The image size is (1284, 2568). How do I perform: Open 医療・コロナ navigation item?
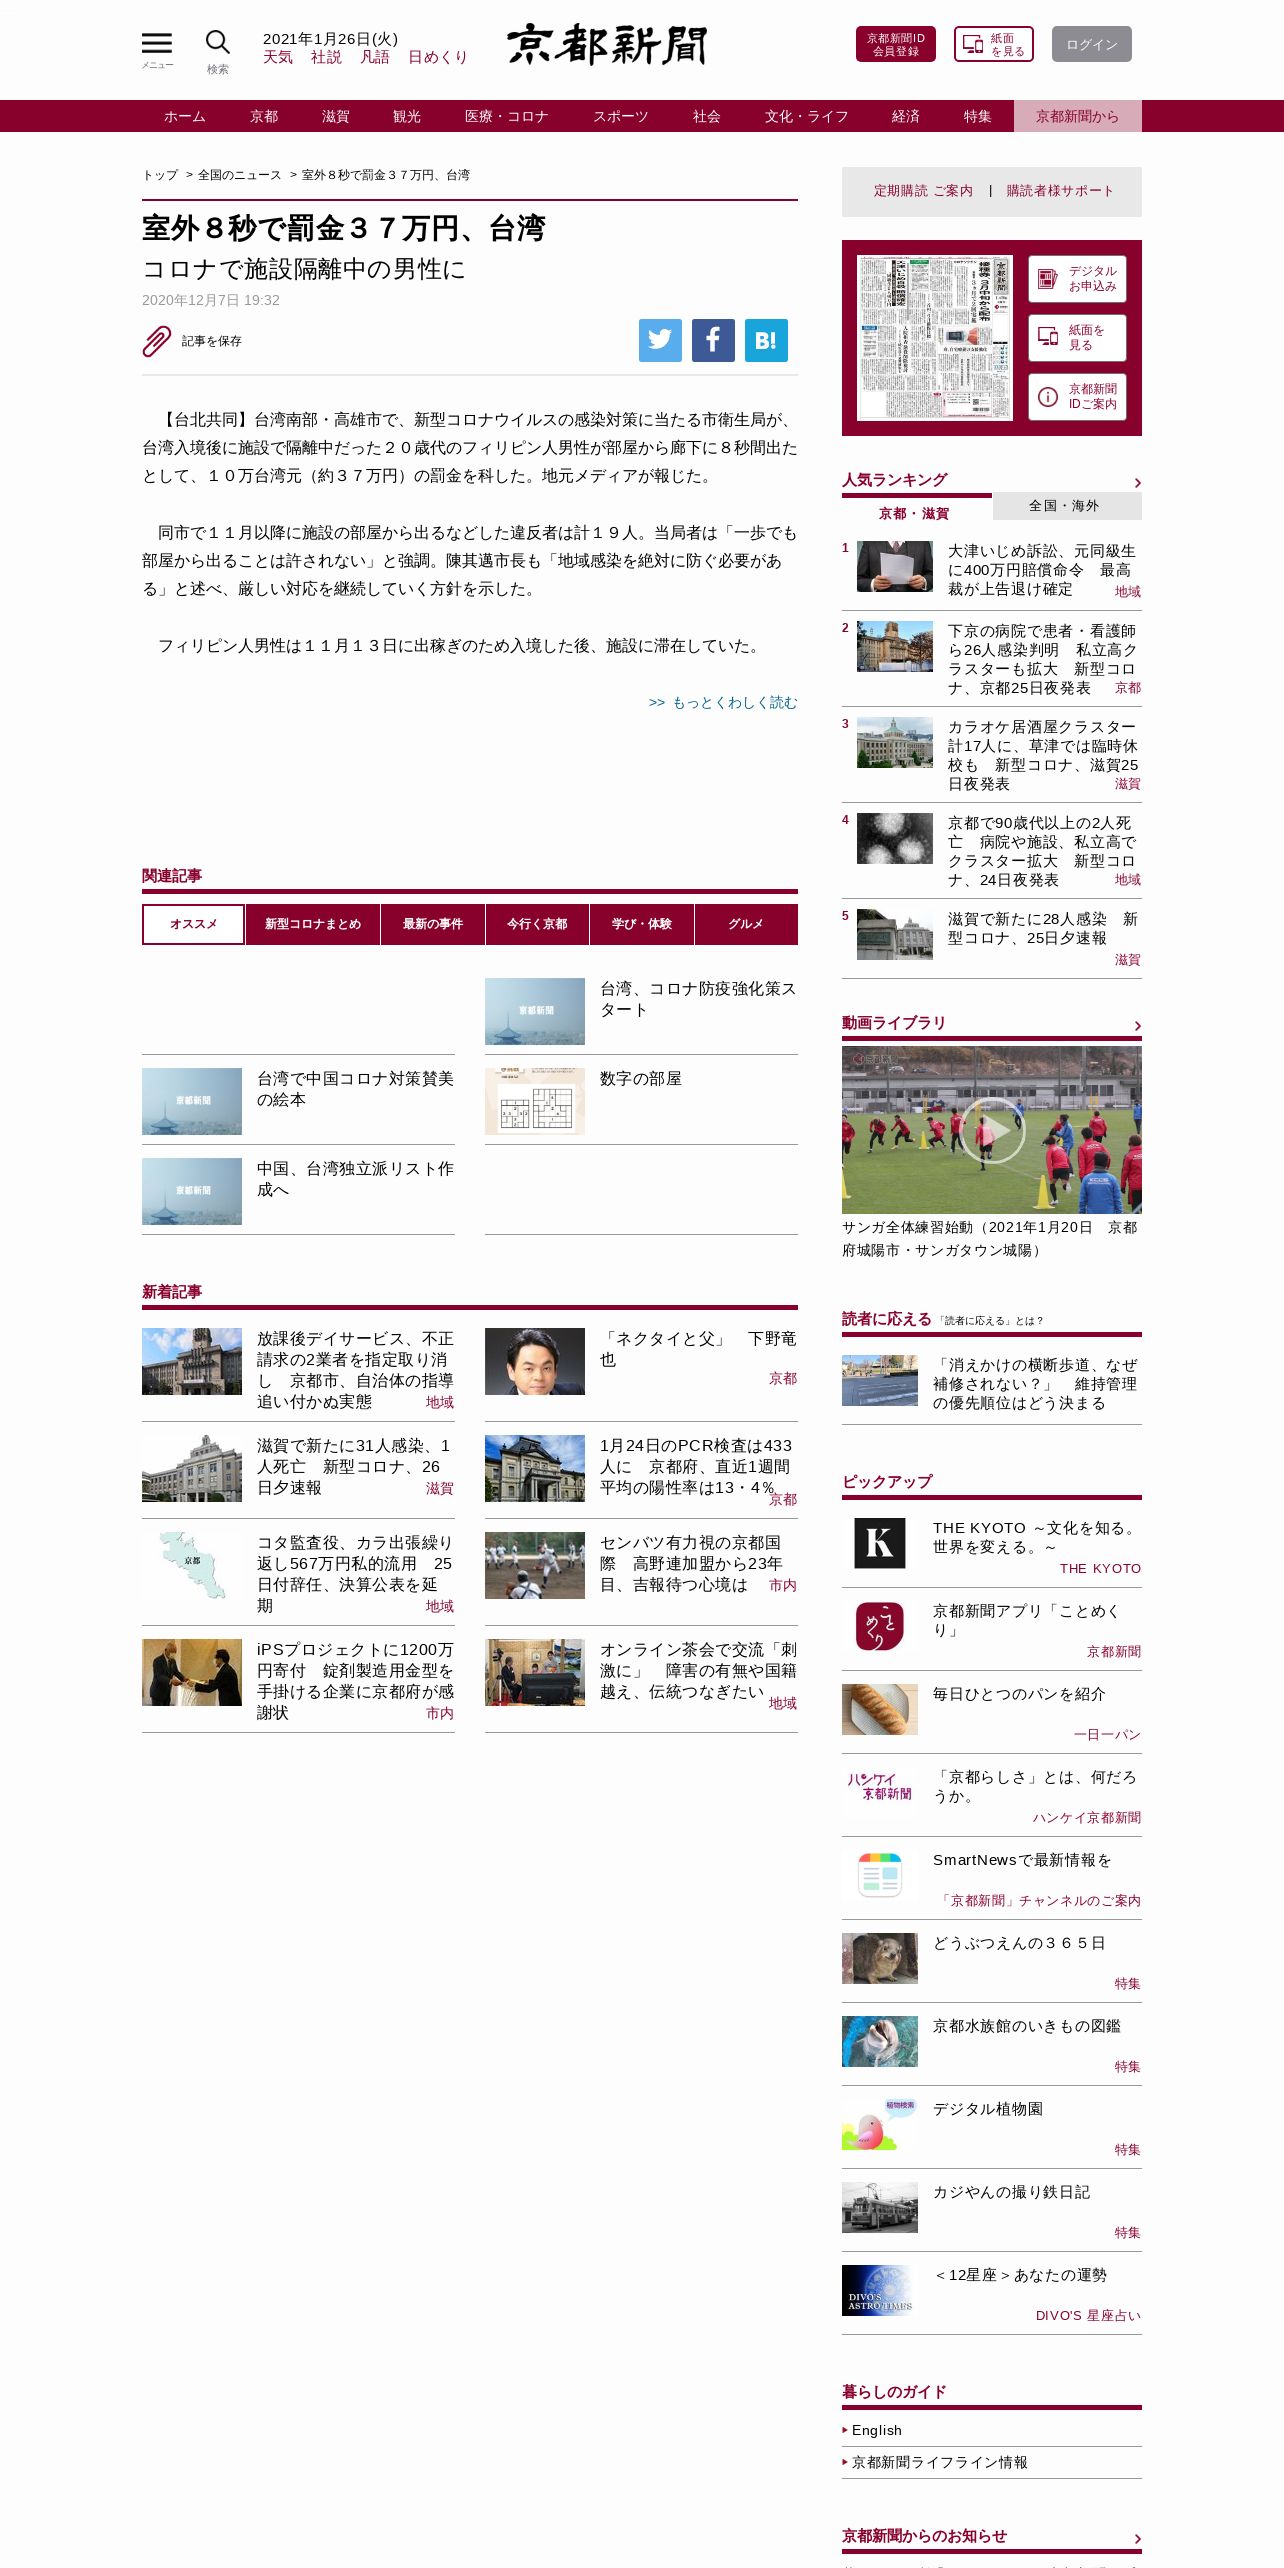pos(507,116)
